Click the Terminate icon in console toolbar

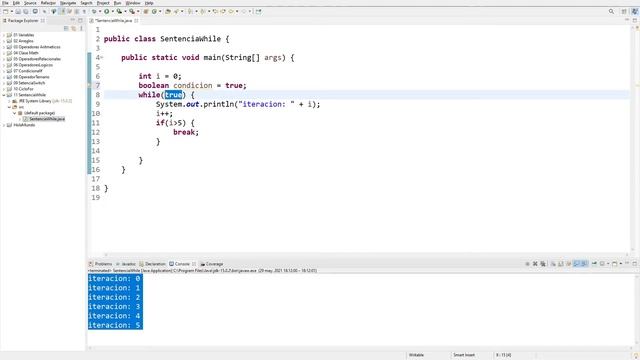coord(527,264)
